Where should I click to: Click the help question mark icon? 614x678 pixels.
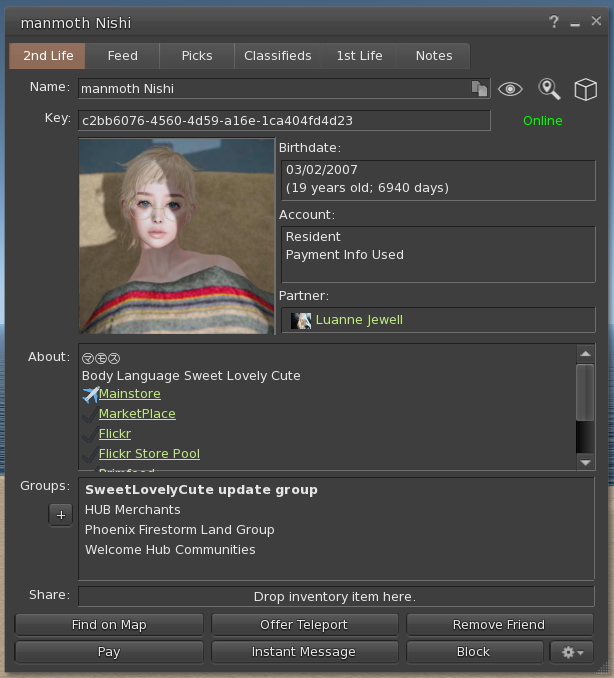pyautogui.click(x=553, y=22)
